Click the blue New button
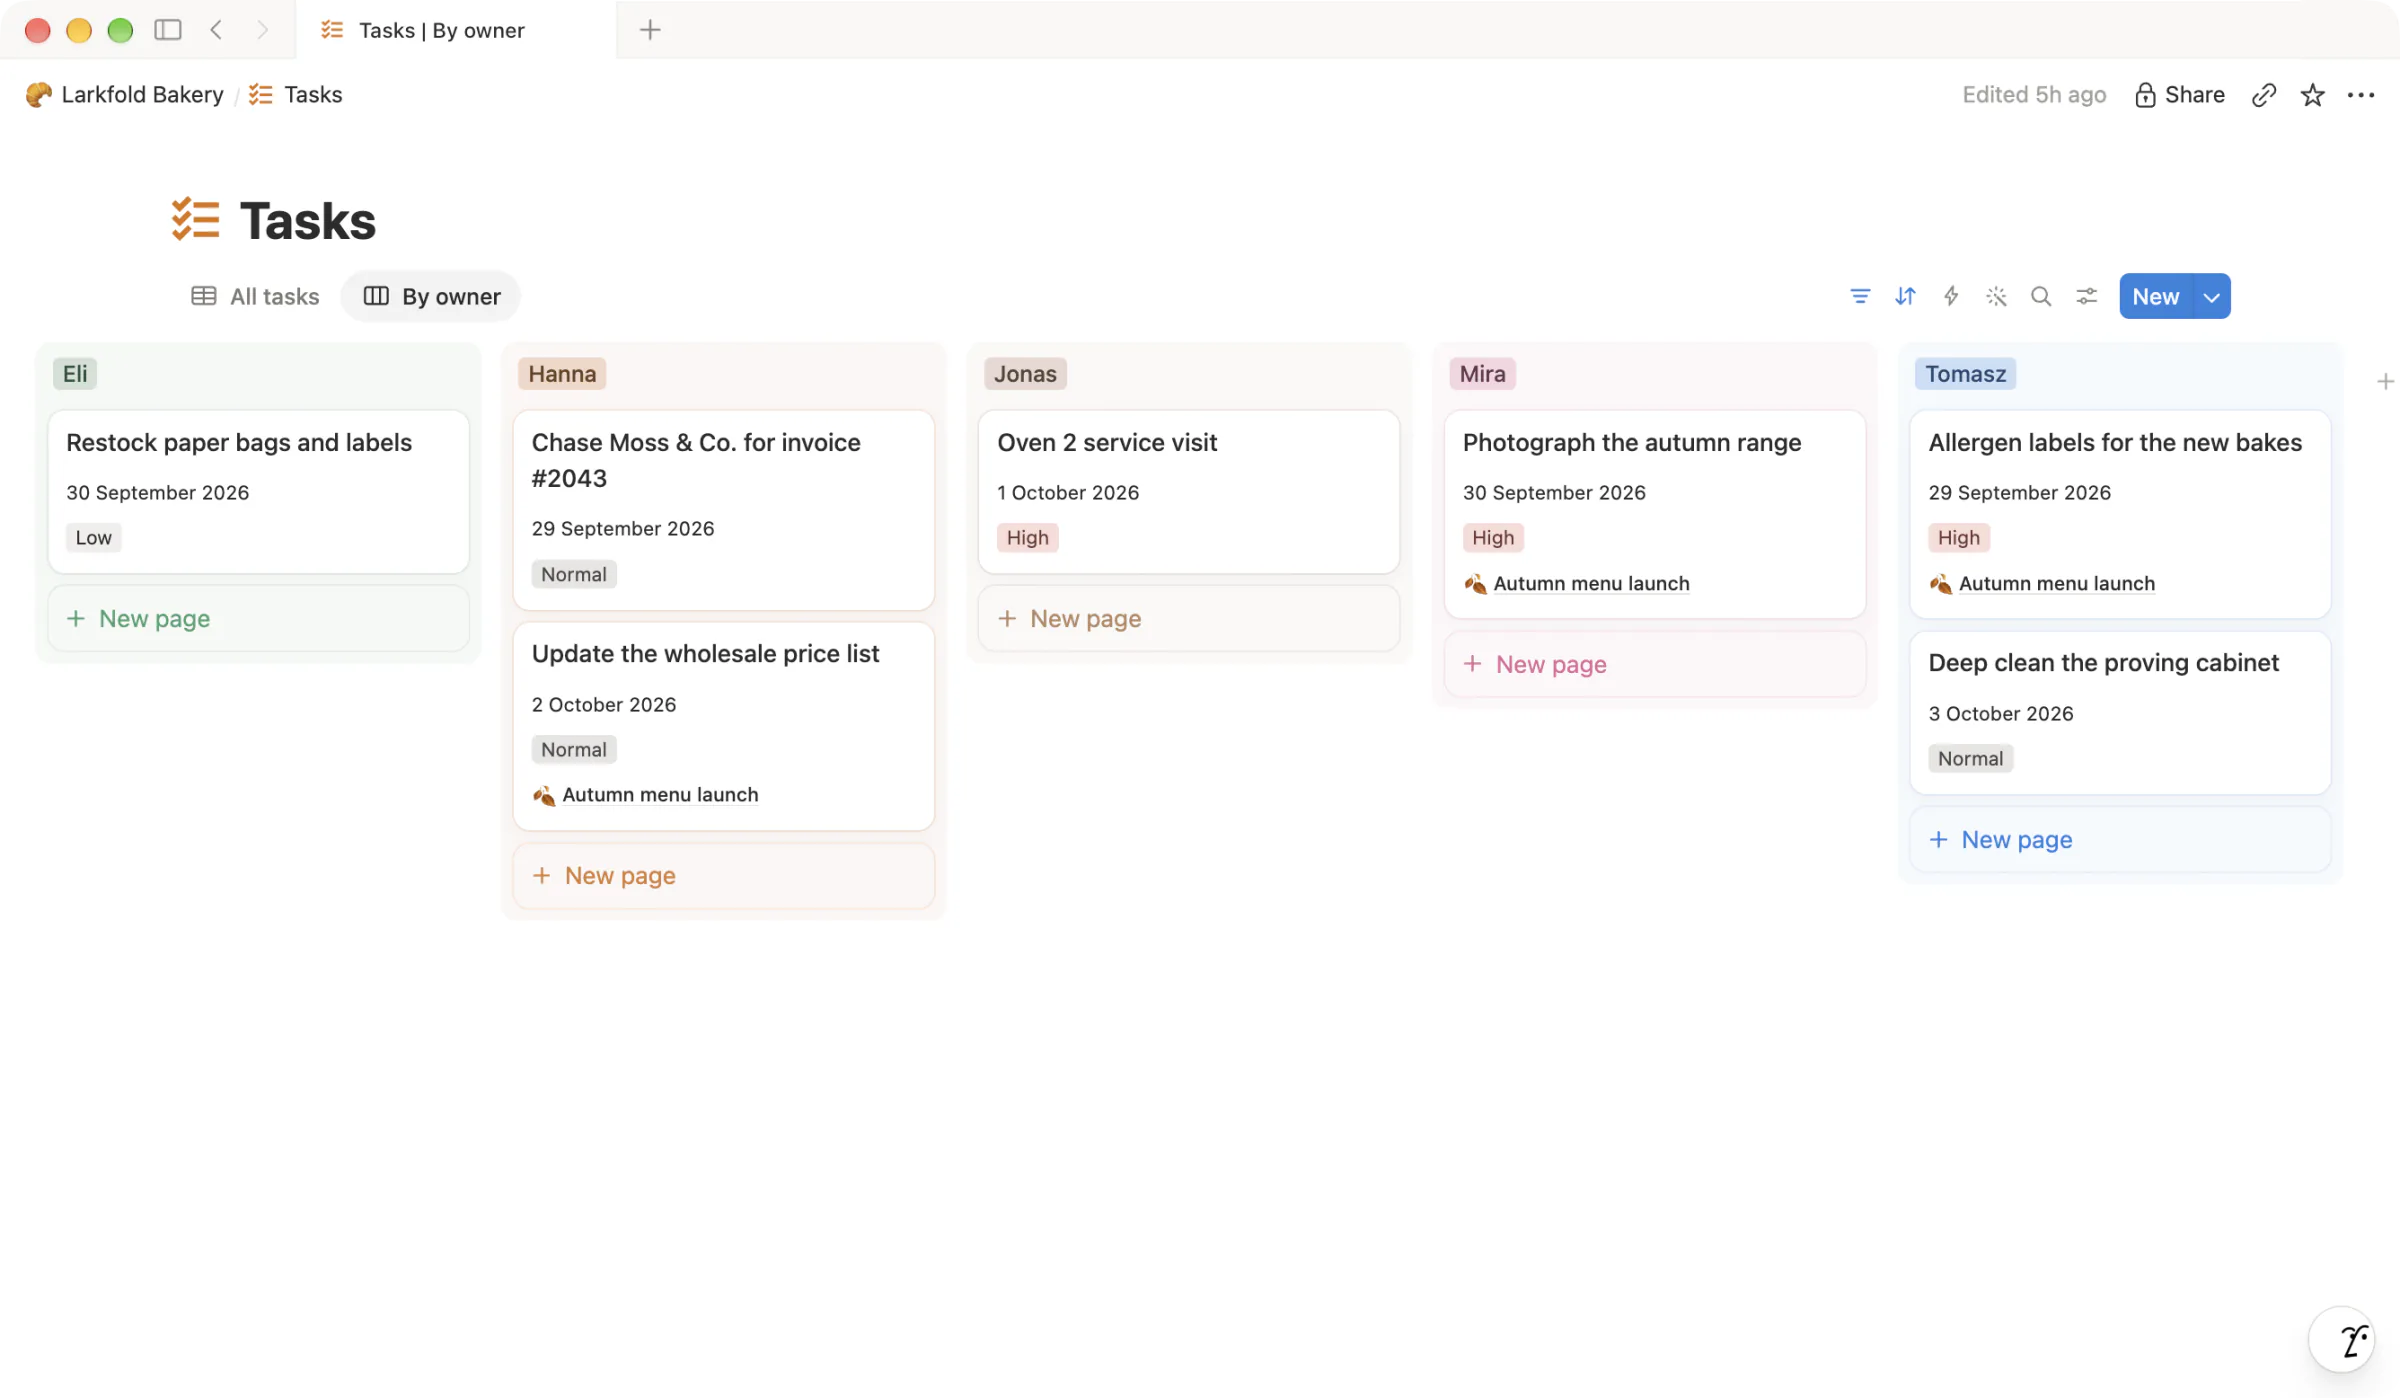 tap(2155, 296)
